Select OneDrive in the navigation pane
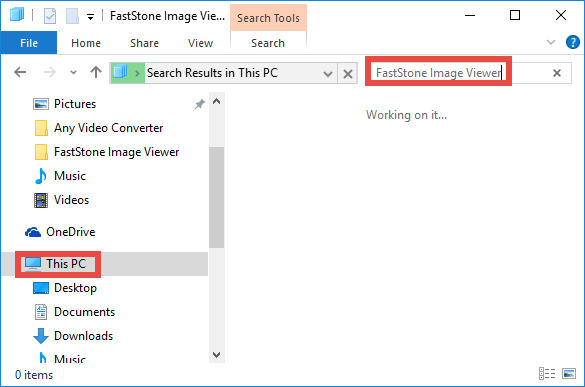This screenshot has height=387, width=585. pos(60,232)
